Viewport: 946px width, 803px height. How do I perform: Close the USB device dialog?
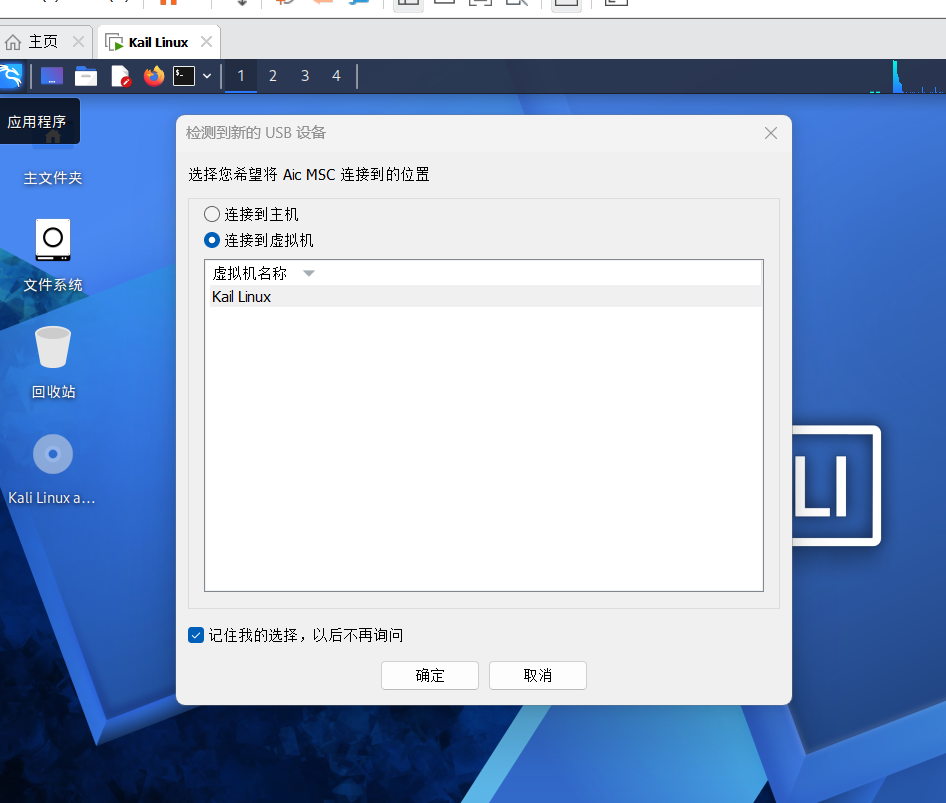[x=770, y=133]
